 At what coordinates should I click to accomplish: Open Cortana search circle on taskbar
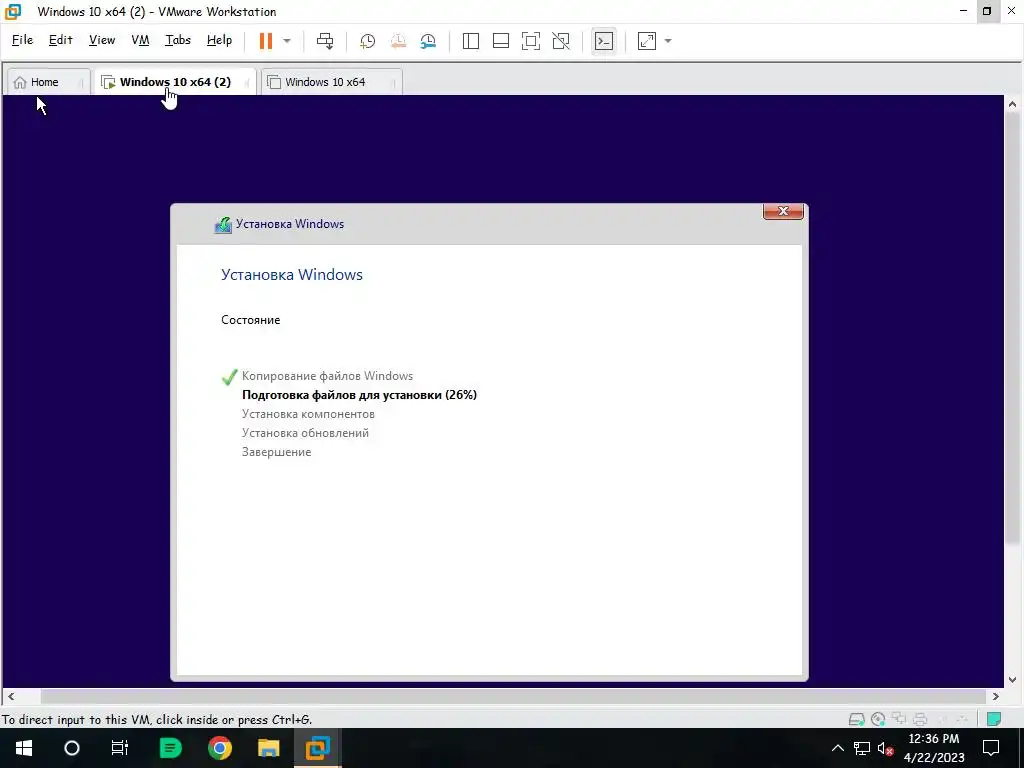pyautogui.click(x=72, y=748)
